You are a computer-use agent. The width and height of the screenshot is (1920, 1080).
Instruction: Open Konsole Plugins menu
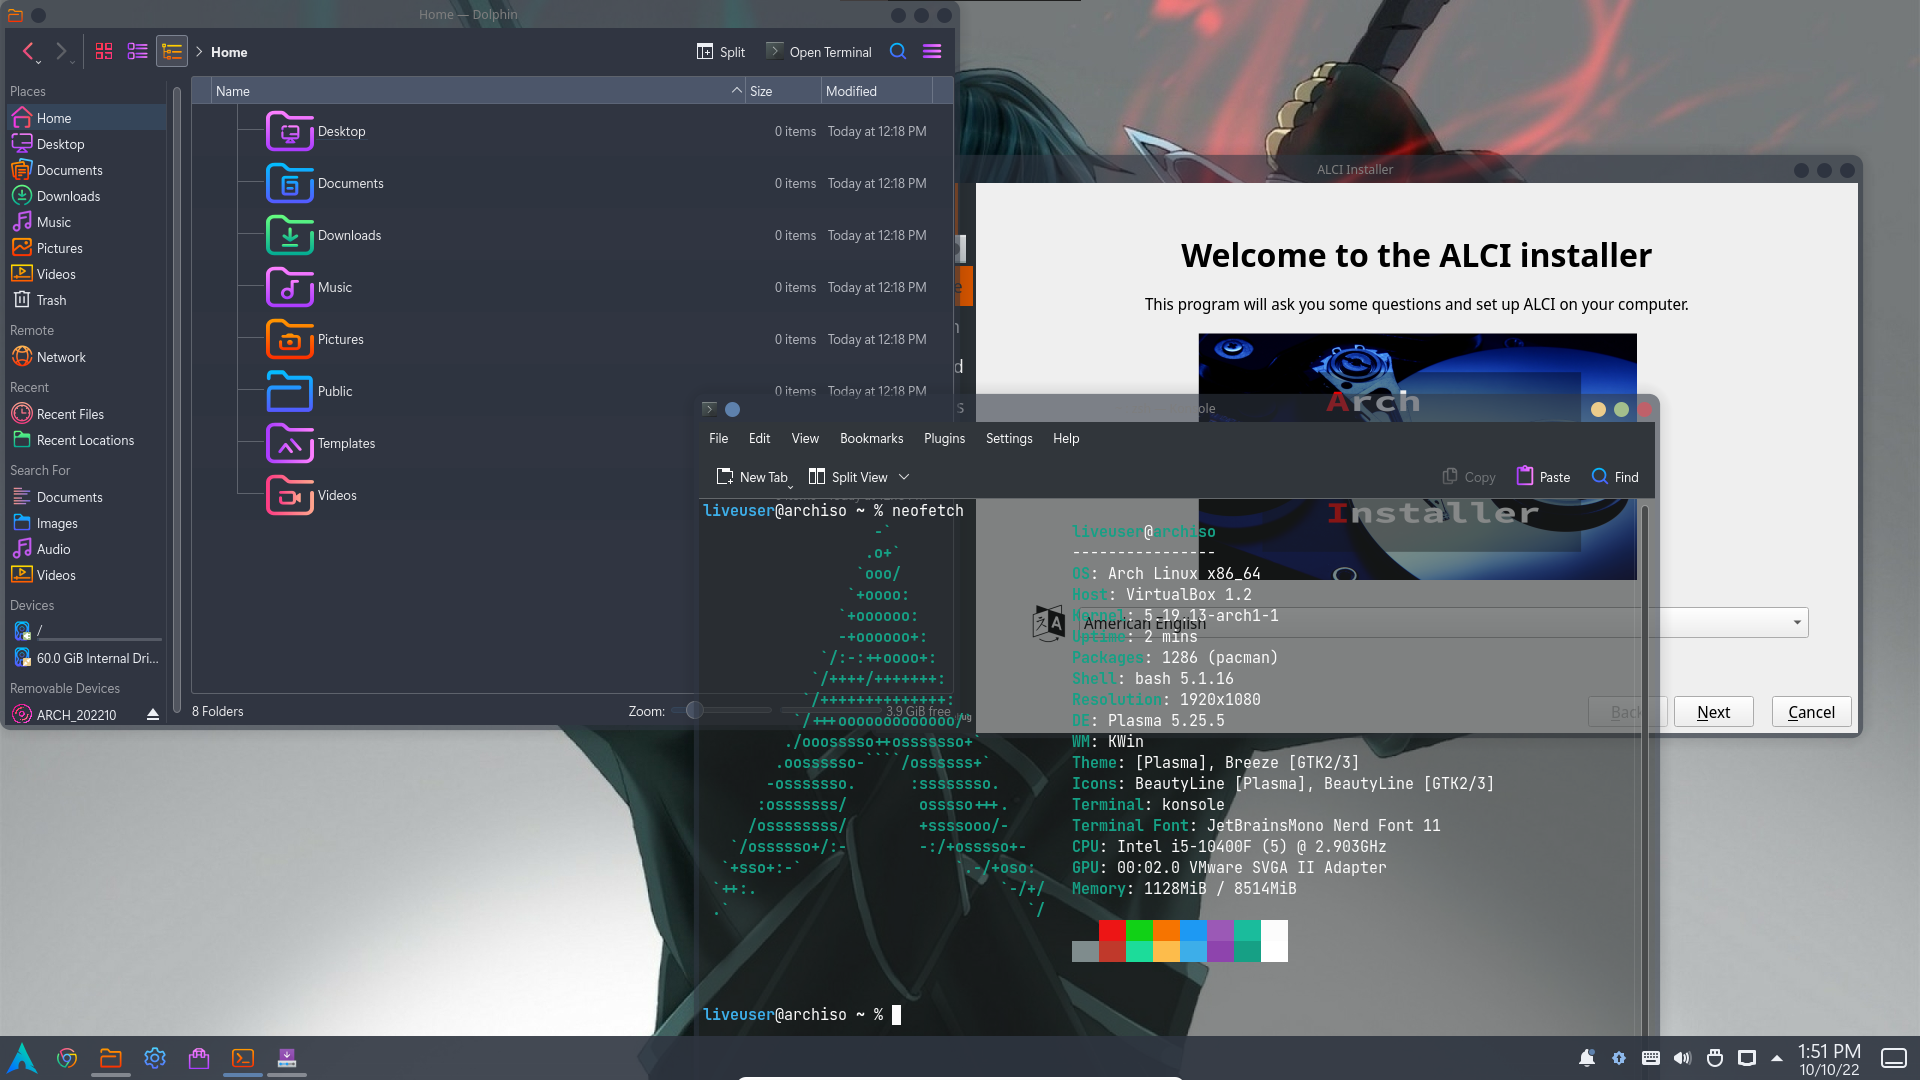[x=944, y=438]
